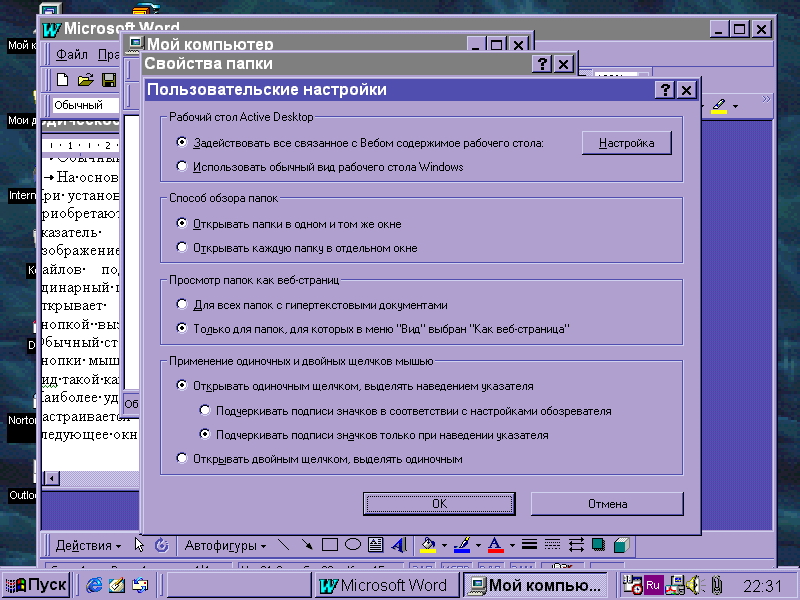Click the volume speaker tray icon
Image resolution: width=800 pixels, height=600 pixels.
693,585
